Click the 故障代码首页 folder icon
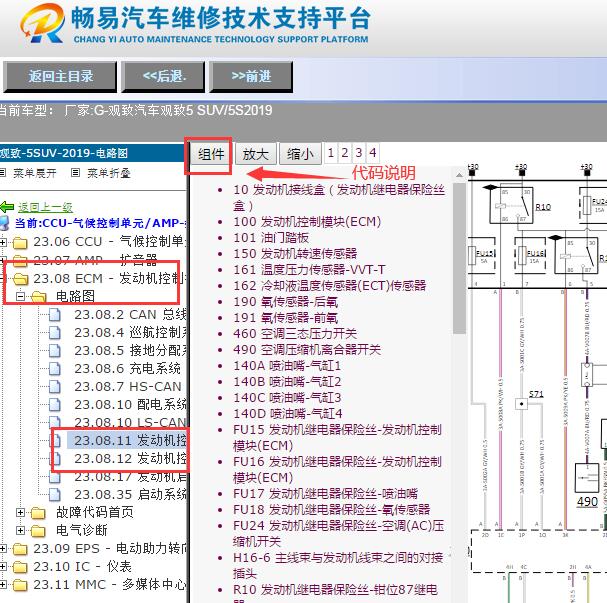 point(38,513)
